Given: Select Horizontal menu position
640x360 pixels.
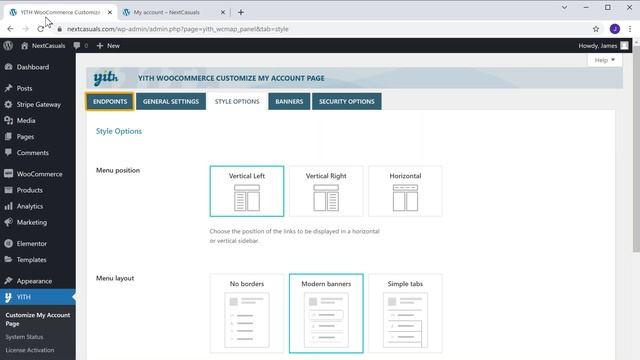Looking at the screenshot, I should pos(405,191).
